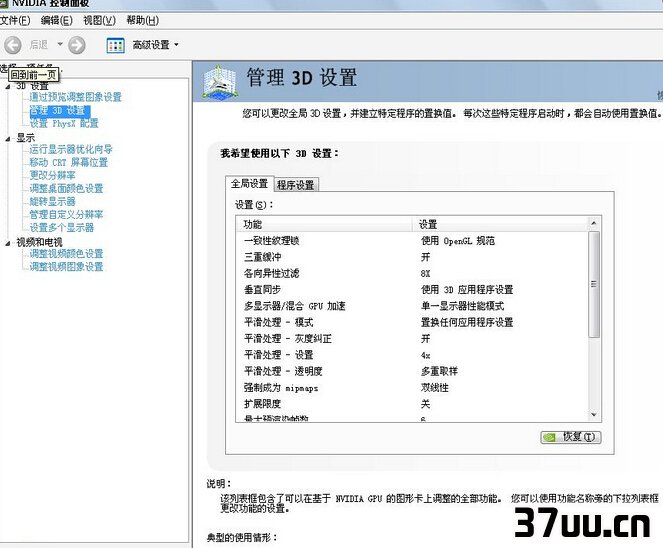Select the 扩展限度 row

click(x=412, y=404)
